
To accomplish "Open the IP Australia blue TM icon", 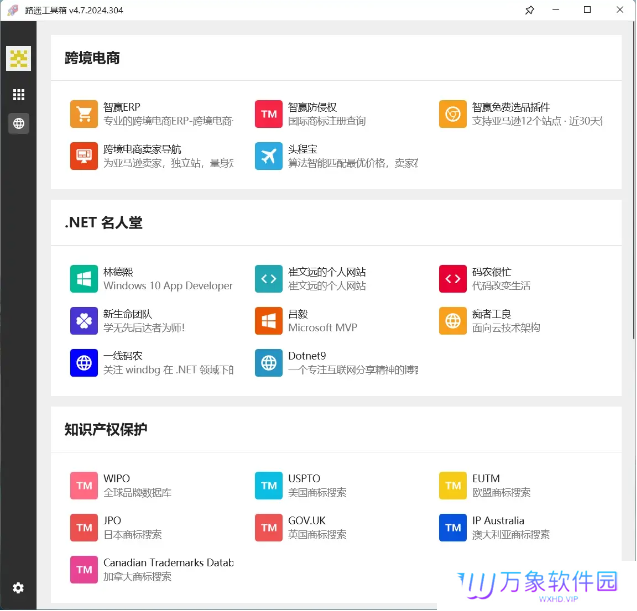I will (x=453, y=528).
